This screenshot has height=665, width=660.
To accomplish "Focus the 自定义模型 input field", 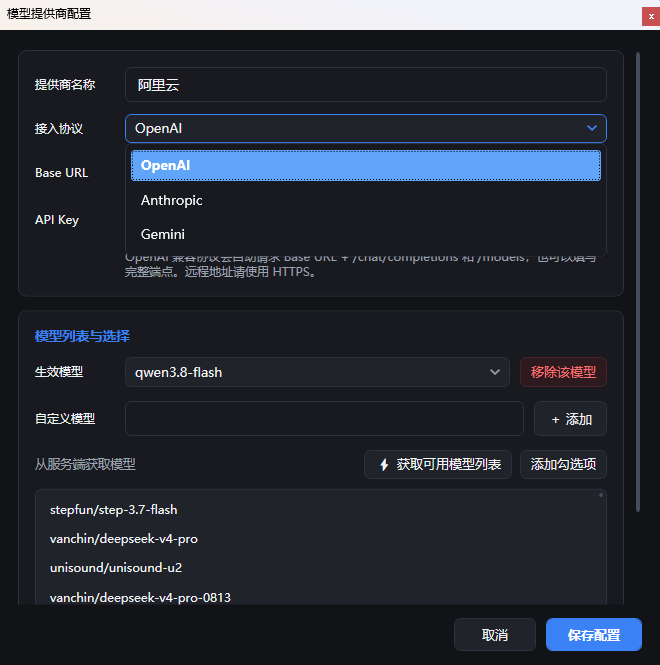I will [324, 419].
